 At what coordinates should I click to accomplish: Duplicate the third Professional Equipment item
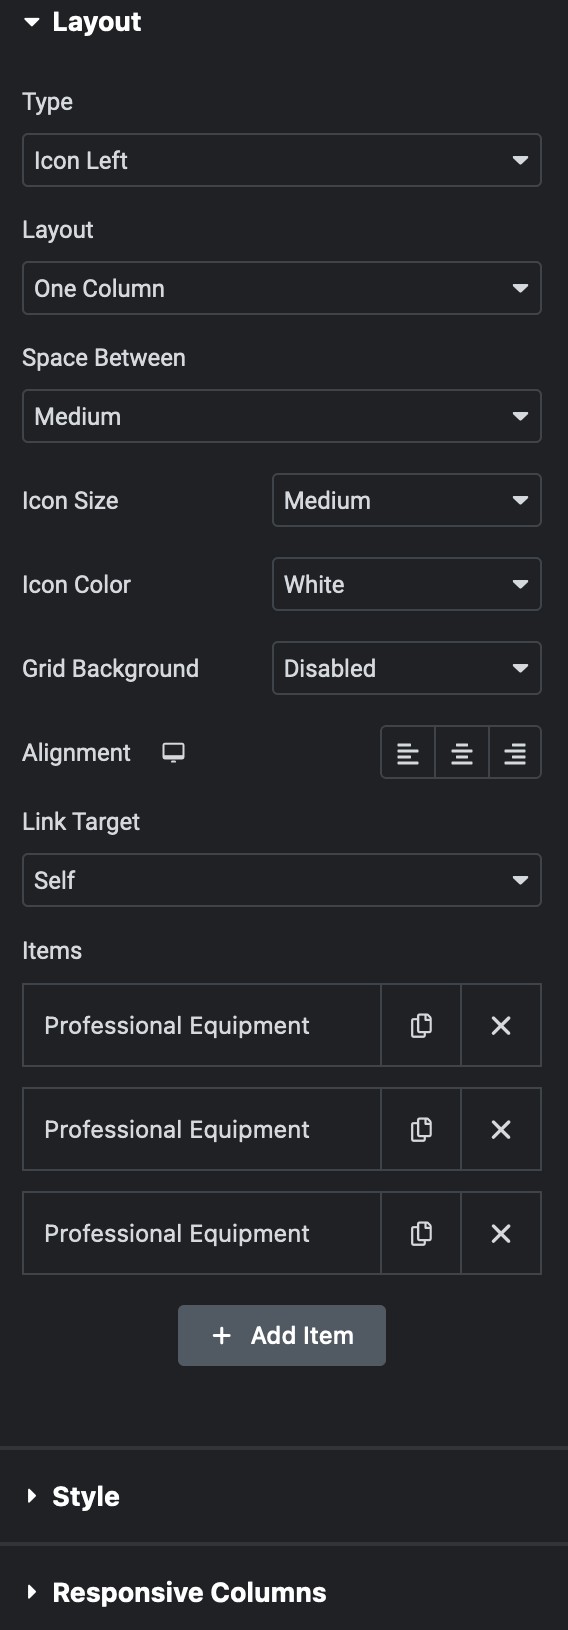click(x=421, y=1233)
